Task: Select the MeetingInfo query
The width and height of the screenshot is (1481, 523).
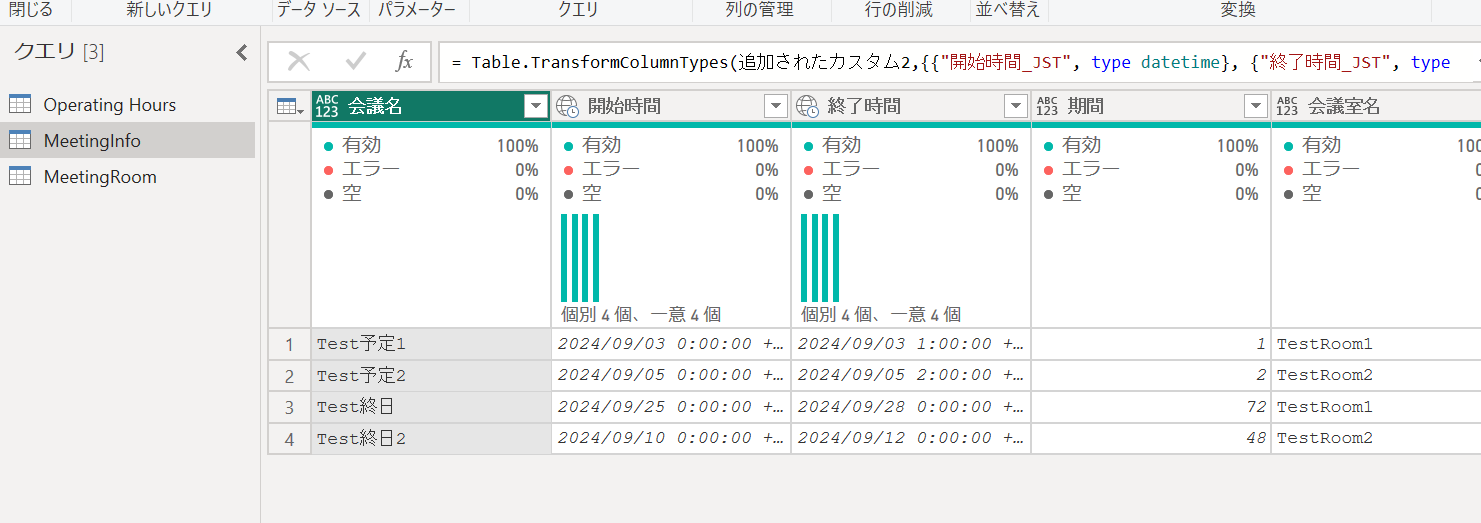Action: point(127,141)
